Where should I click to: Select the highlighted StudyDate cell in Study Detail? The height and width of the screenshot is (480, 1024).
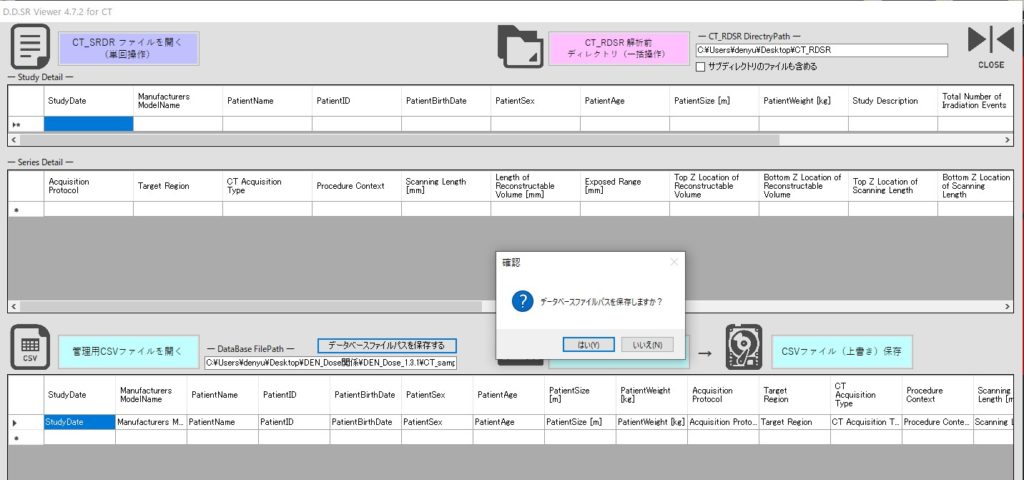88,124
